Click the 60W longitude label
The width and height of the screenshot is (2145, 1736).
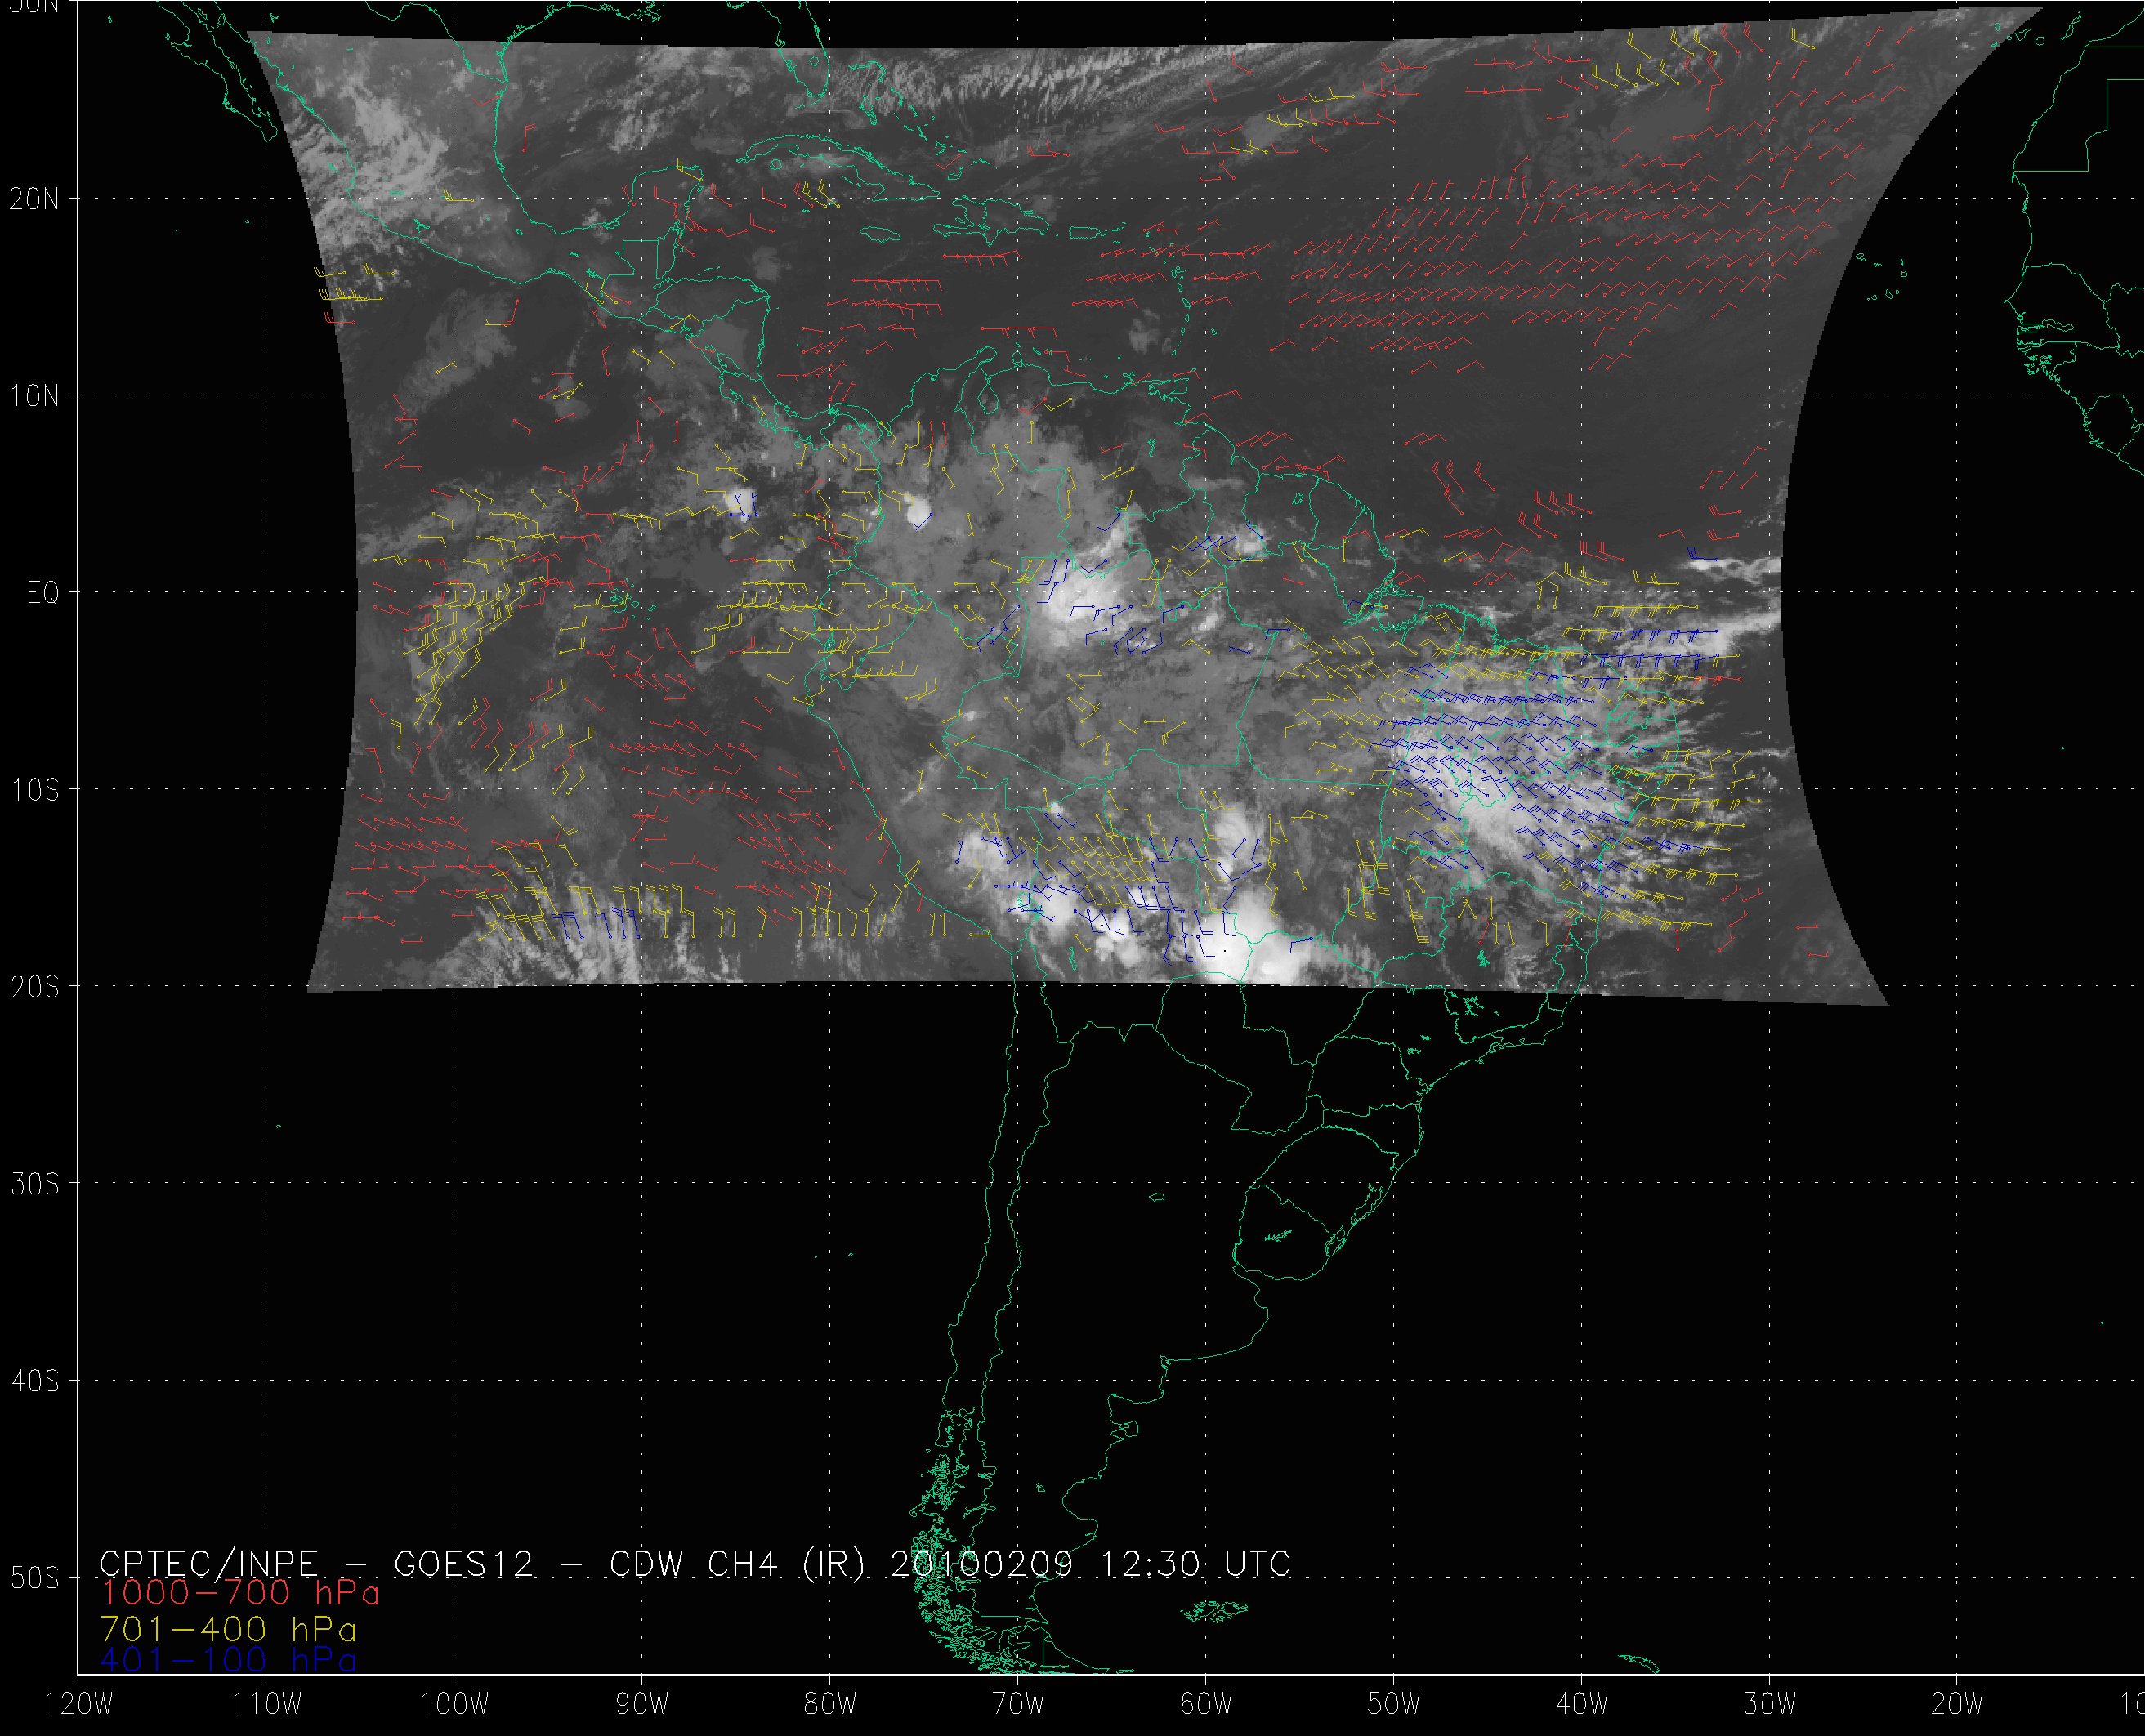[1206, 1704]
